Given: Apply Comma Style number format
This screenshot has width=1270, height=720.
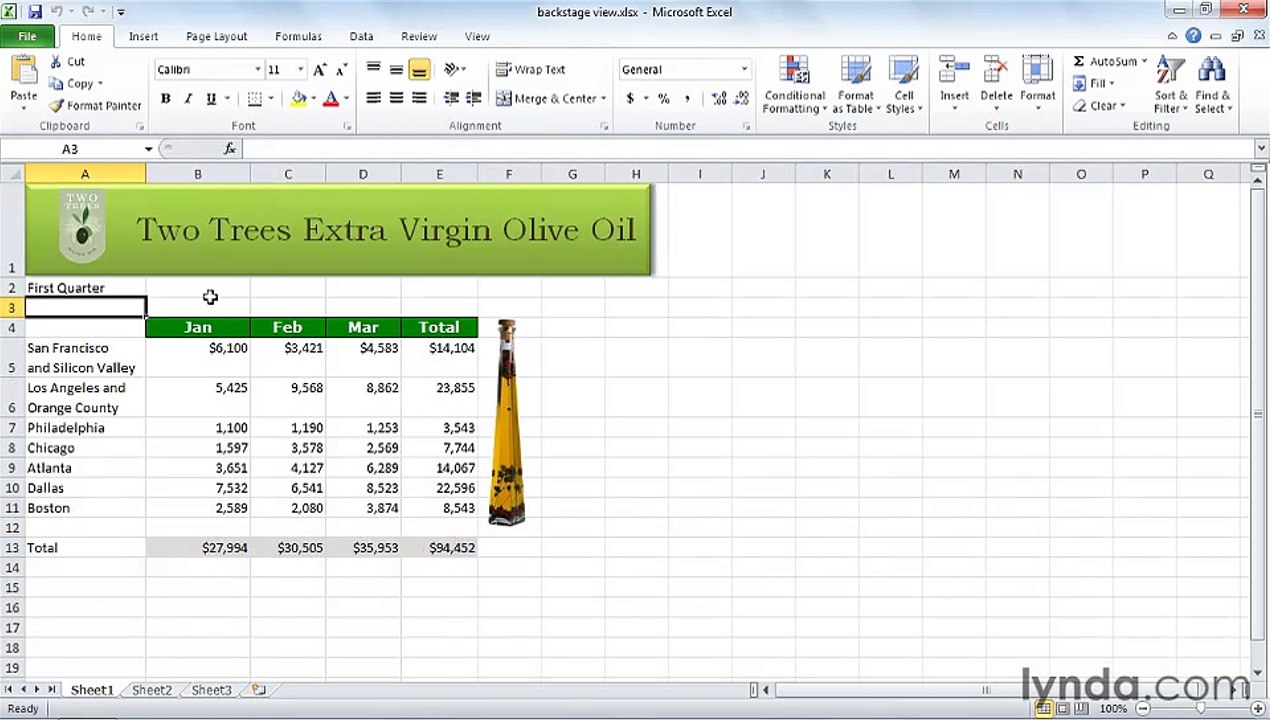Looking at the screenshot, I should point(687,98).
